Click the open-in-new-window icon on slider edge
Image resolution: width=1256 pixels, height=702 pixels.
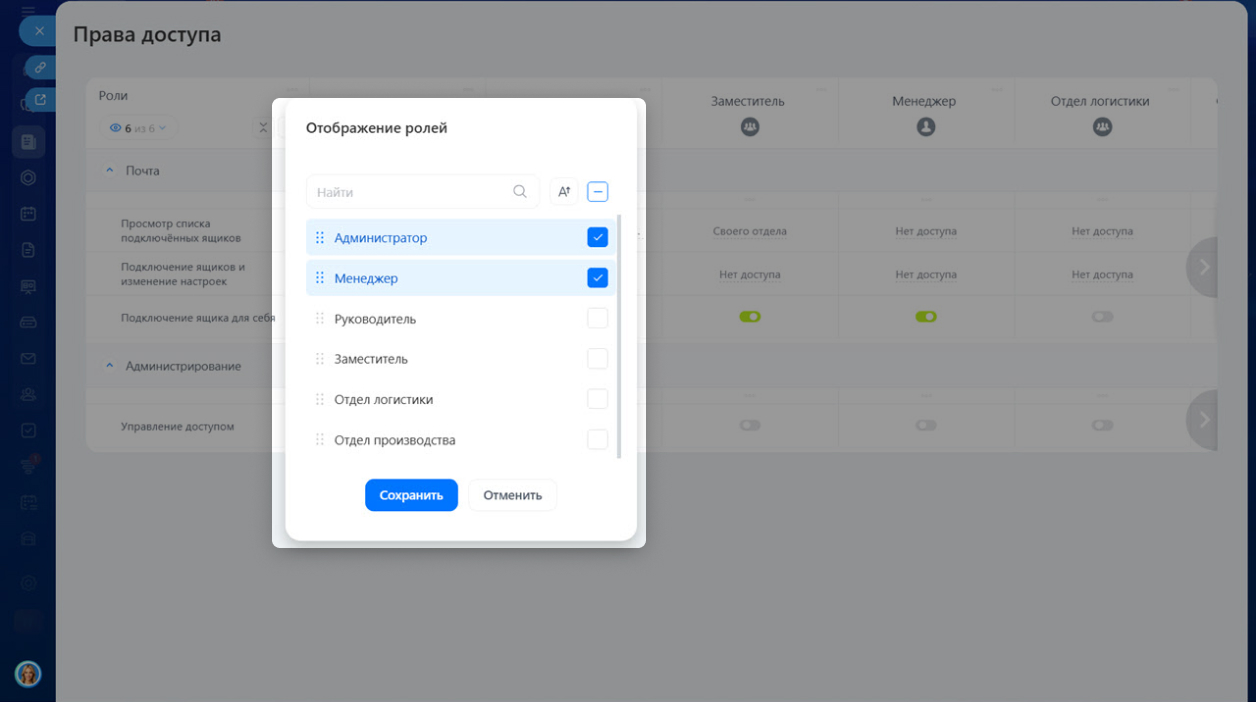40,99
